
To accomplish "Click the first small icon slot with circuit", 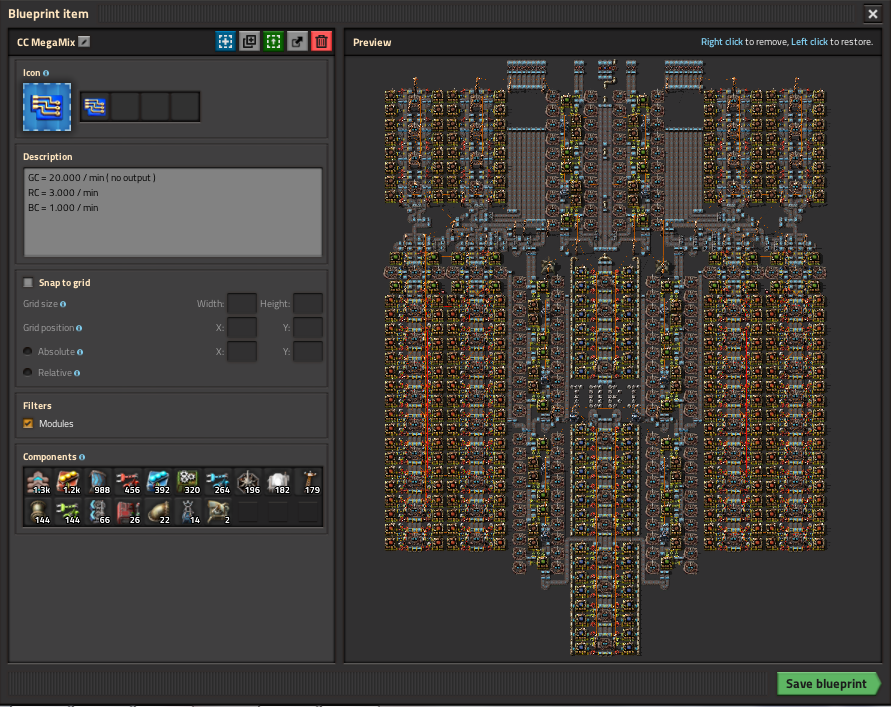I will (95, 106).
